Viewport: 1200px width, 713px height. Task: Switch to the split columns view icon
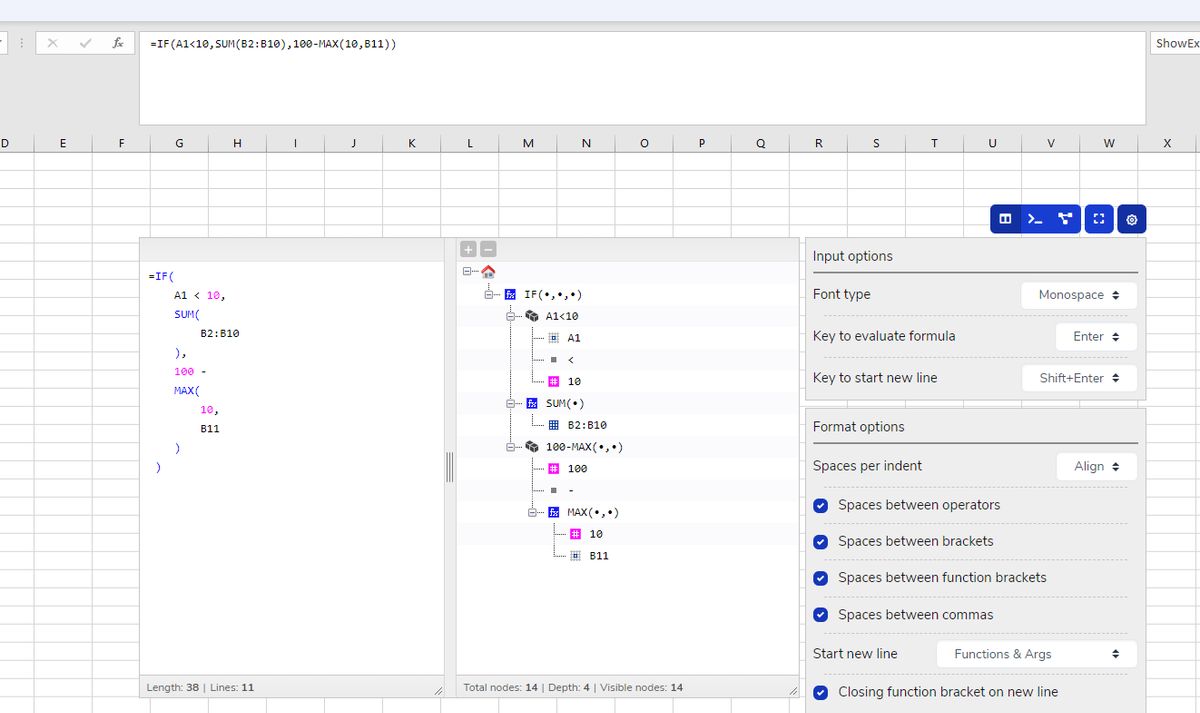(1005, 219)
